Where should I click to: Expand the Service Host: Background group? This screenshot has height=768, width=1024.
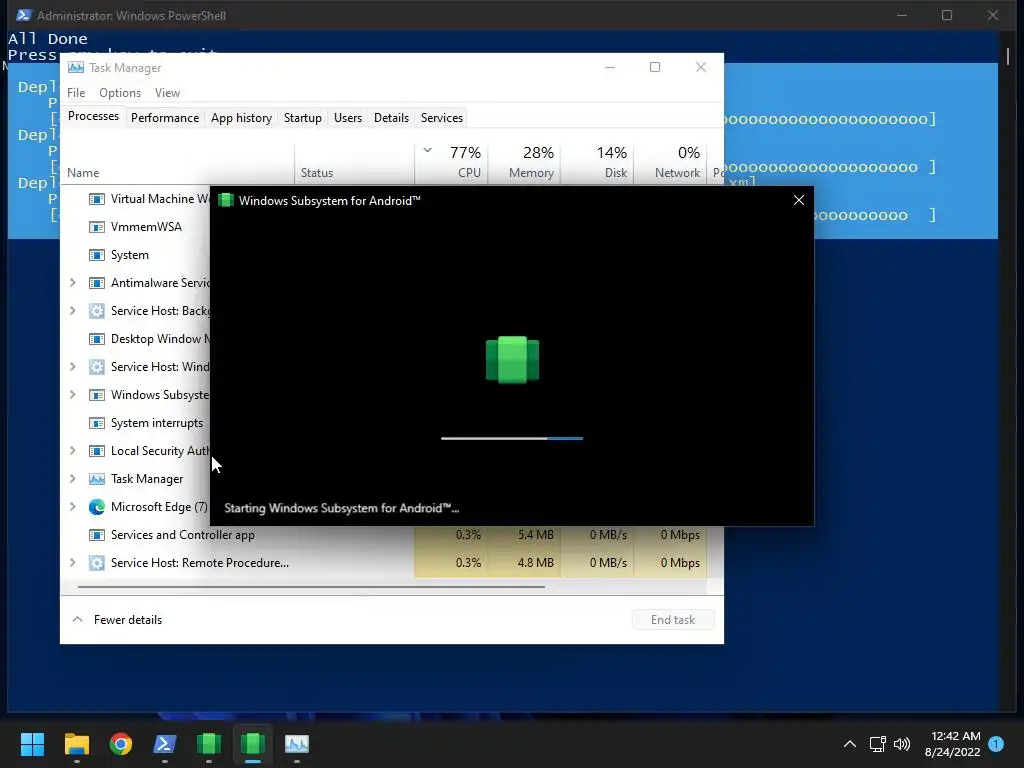click(x=72, y=311)
